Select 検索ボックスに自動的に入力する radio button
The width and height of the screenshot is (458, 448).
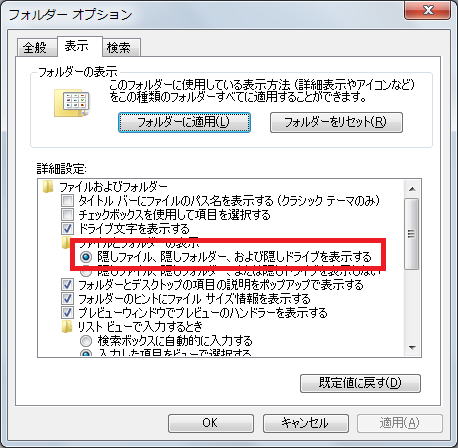point(86,341)
